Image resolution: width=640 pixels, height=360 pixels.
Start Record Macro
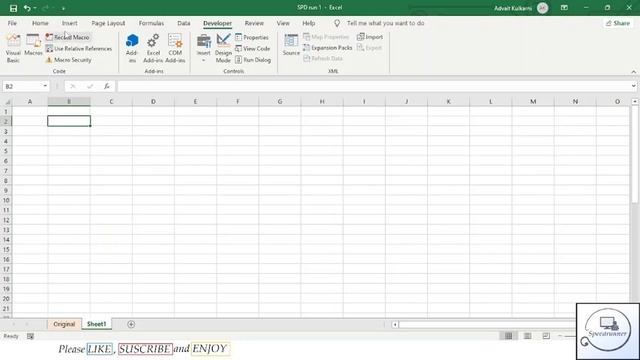coord(67,37)
